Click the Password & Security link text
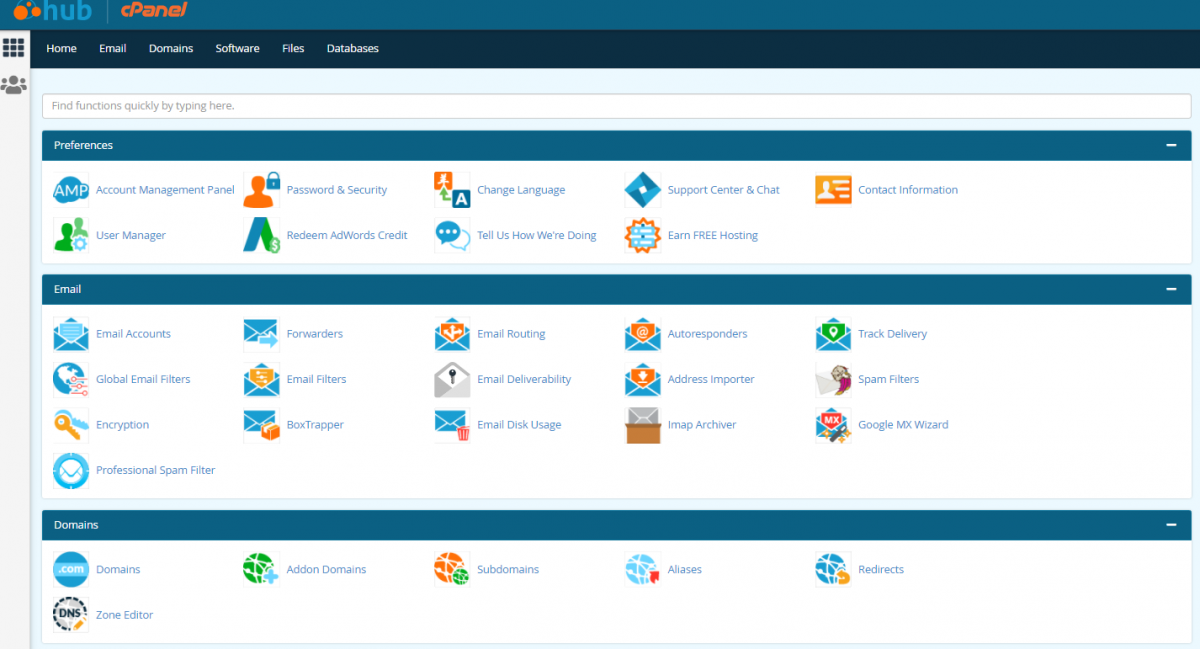 coord(337,190)
